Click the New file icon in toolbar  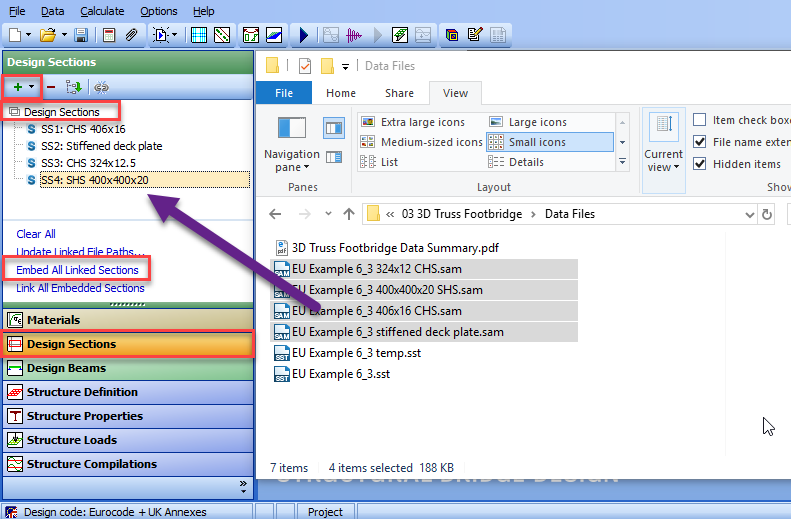point(15,35)
